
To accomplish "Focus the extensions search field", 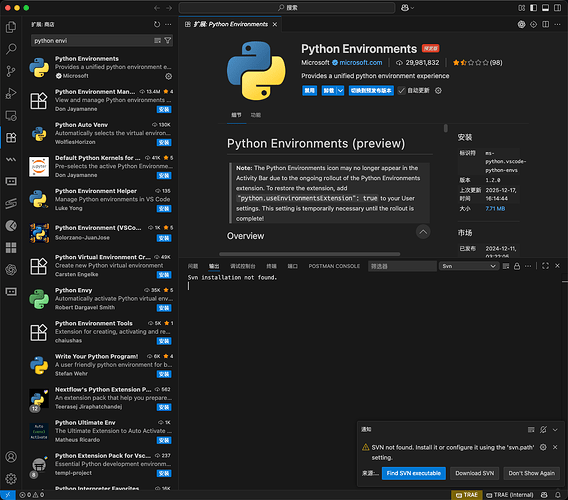I will [x=92, y=41].
